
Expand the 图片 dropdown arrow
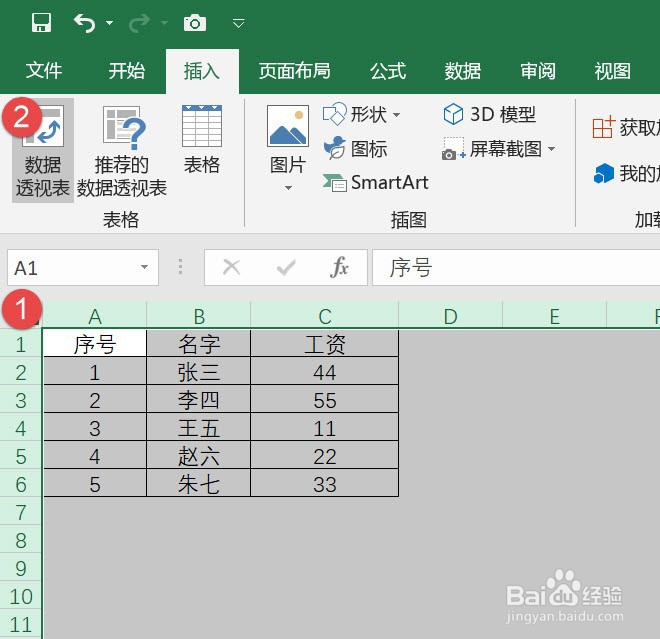(288, 188)
